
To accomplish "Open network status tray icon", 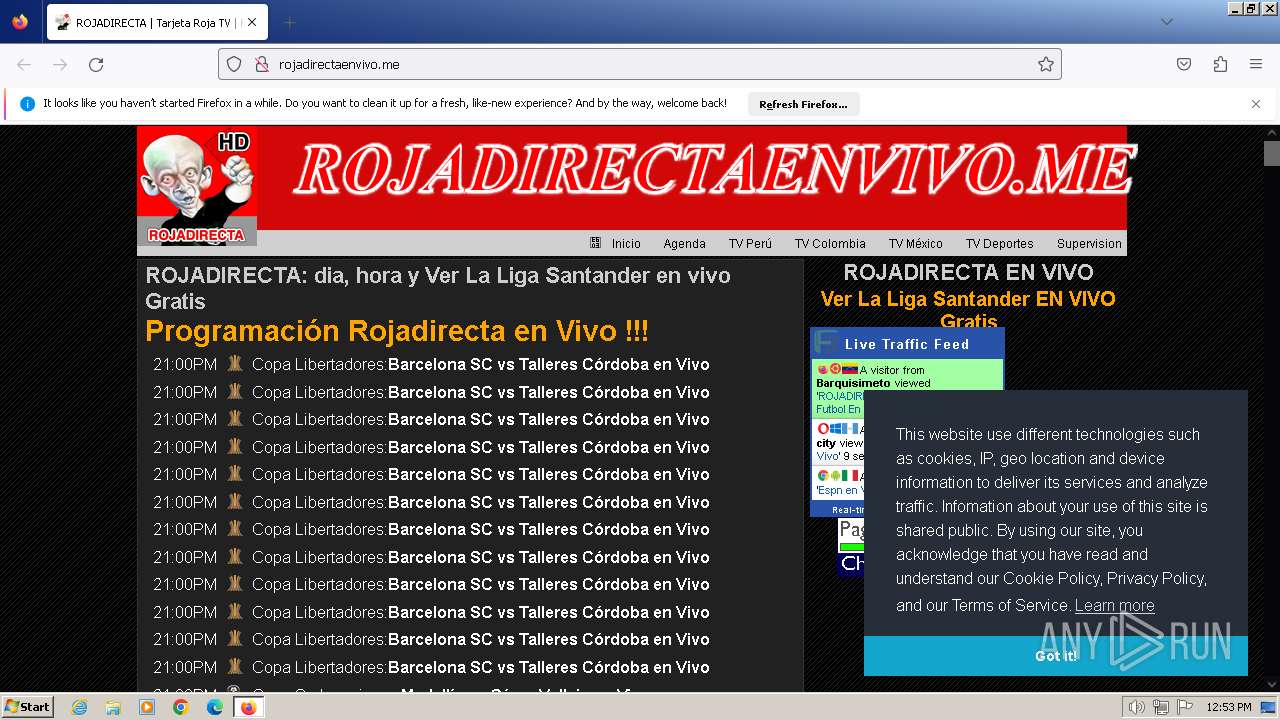I will [x=1161, y=707].
